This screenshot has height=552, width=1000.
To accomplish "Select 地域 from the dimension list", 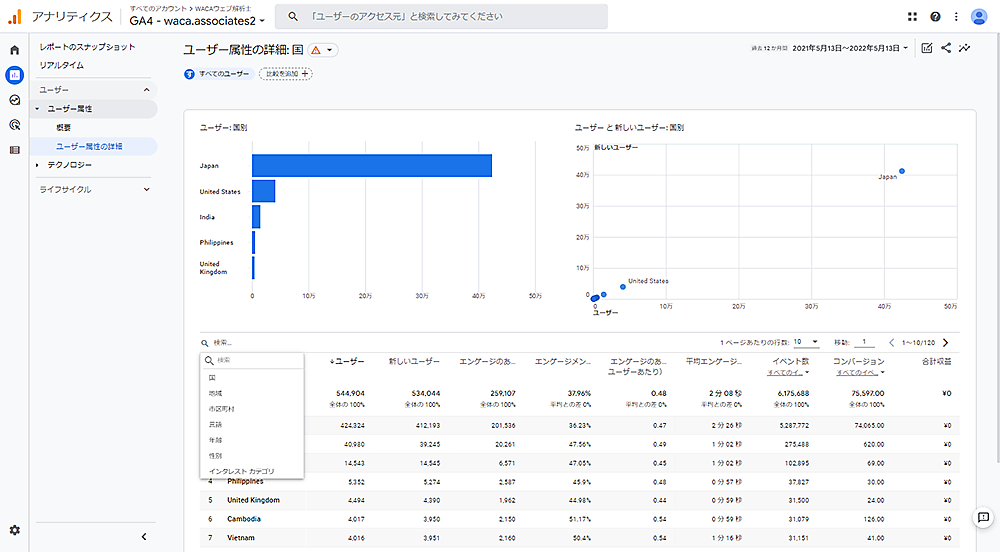I will pos(215,394).
